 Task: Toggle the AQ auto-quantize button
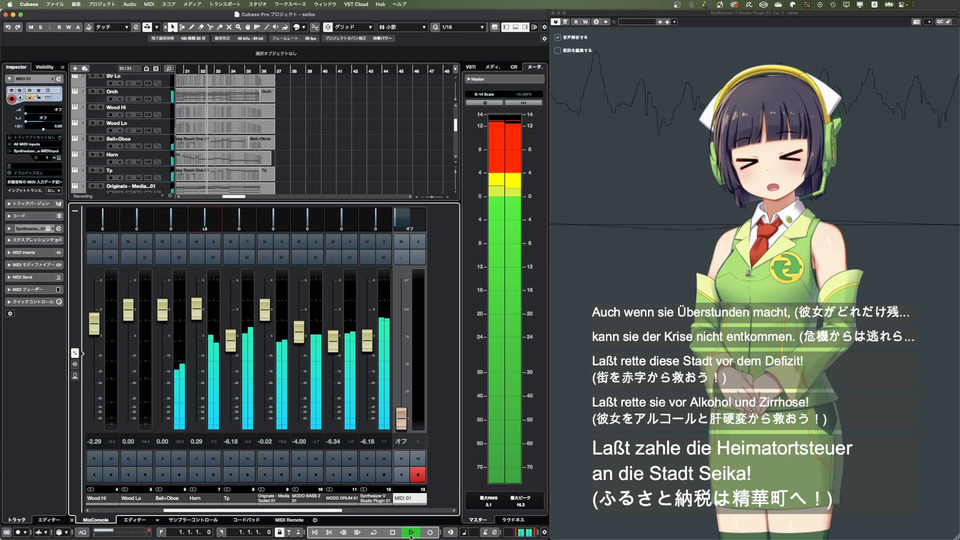point(83,533)
